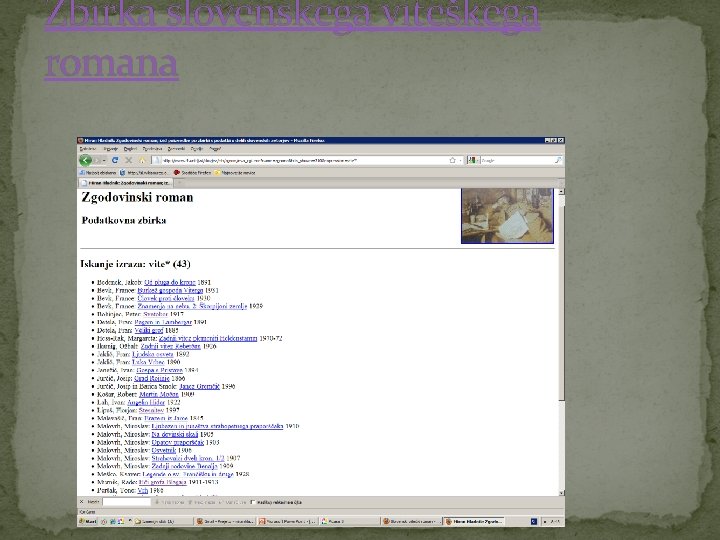Switch to the folder window in the taskbar

point(161,522)
